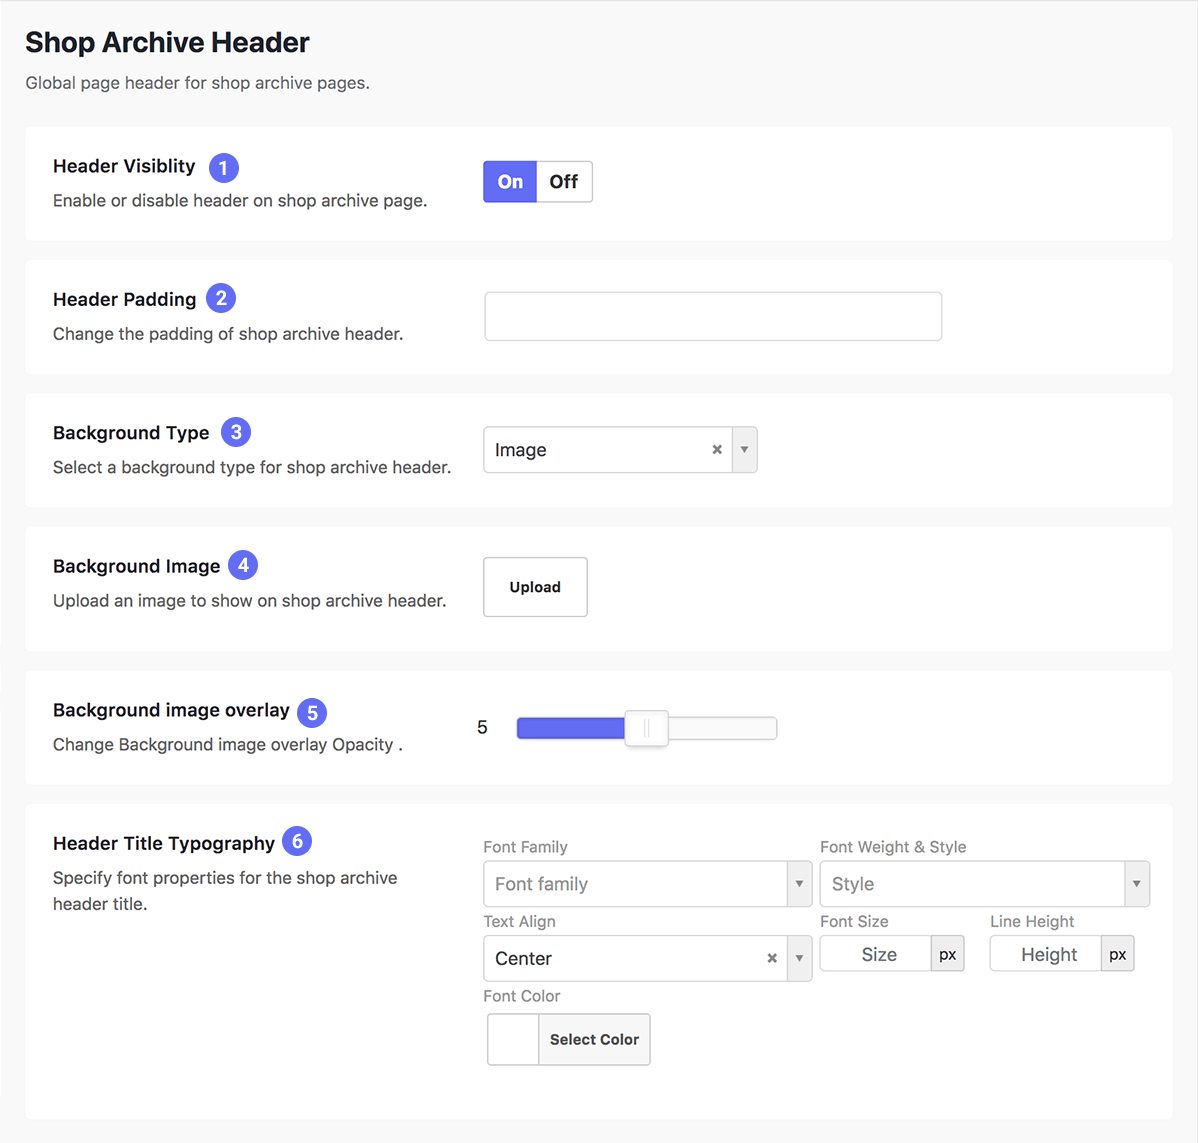Clear the Image selection with the x icon
This screenshot has height=1143, width=1198.
click(x=717, y=449)
